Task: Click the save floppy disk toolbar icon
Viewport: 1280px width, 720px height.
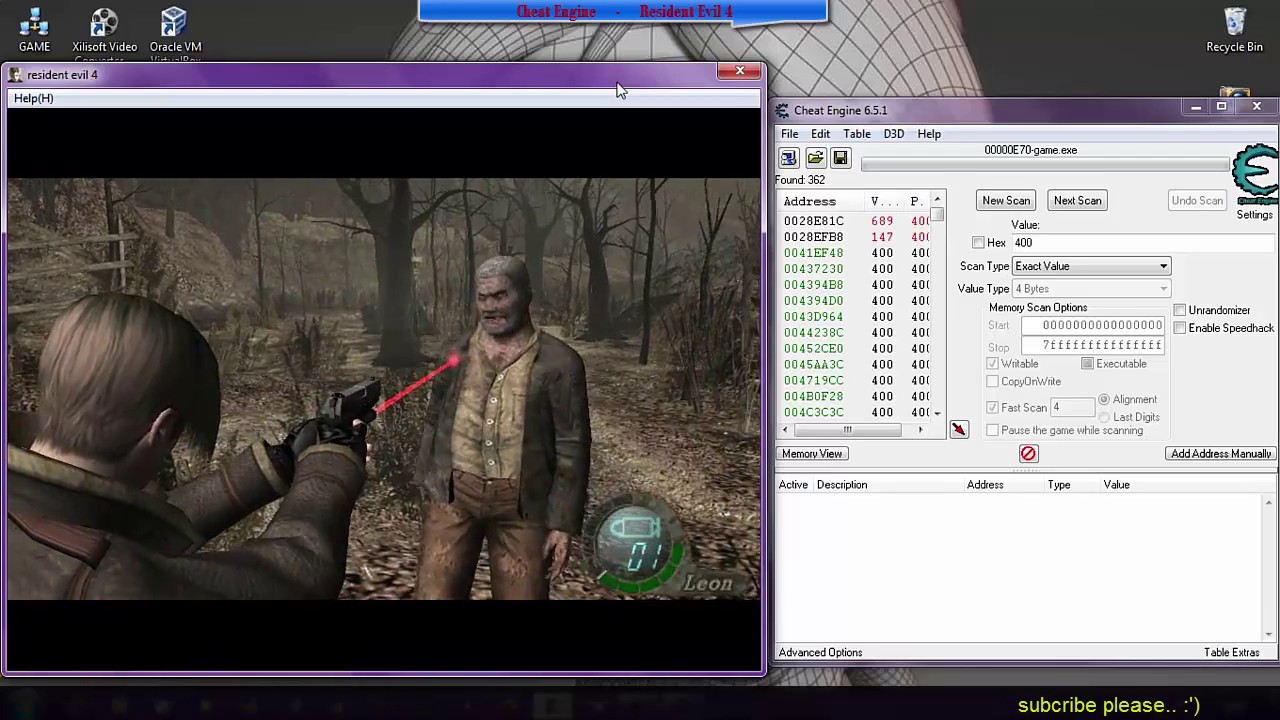Action: (840, 158)
